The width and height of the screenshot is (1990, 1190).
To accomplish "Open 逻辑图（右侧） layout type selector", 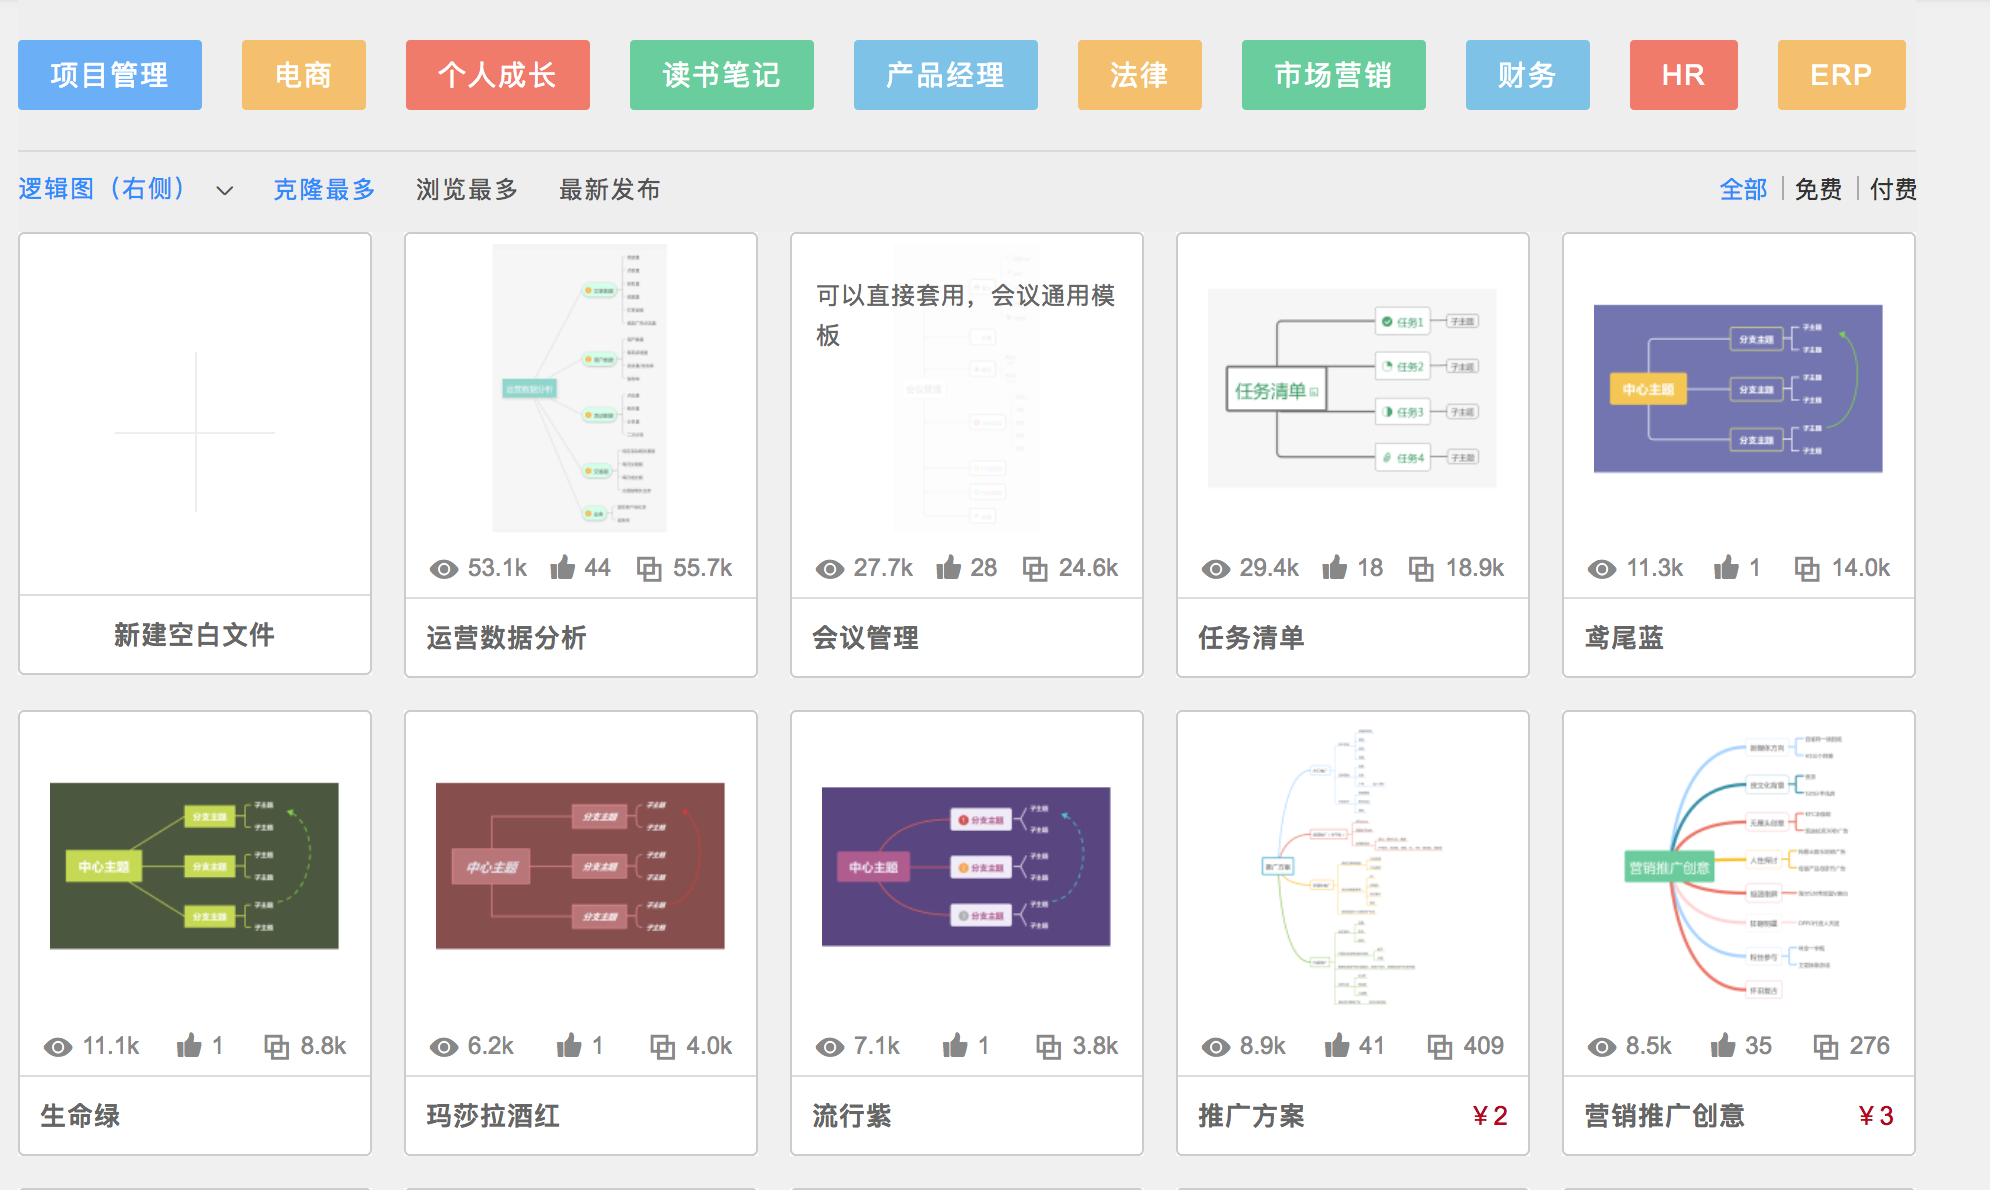I will tap(102, 189).
